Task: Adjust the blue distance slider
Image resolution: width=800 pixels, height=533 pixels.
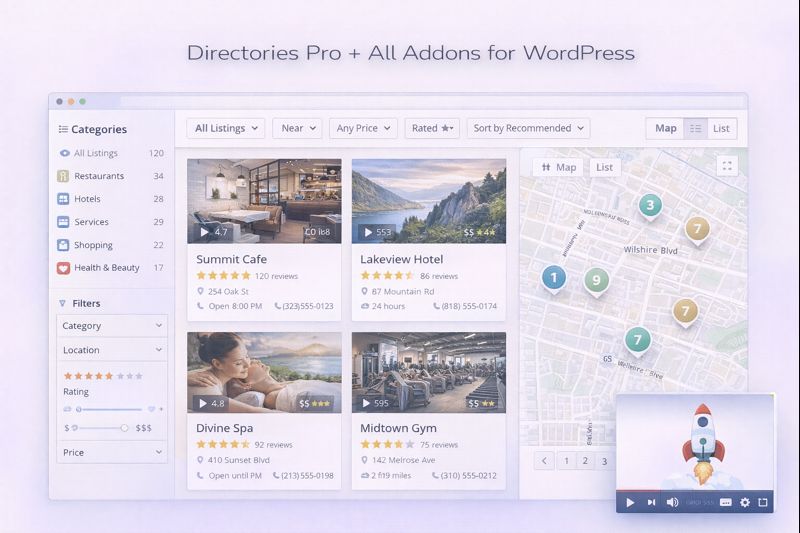Action: (110, 409)
